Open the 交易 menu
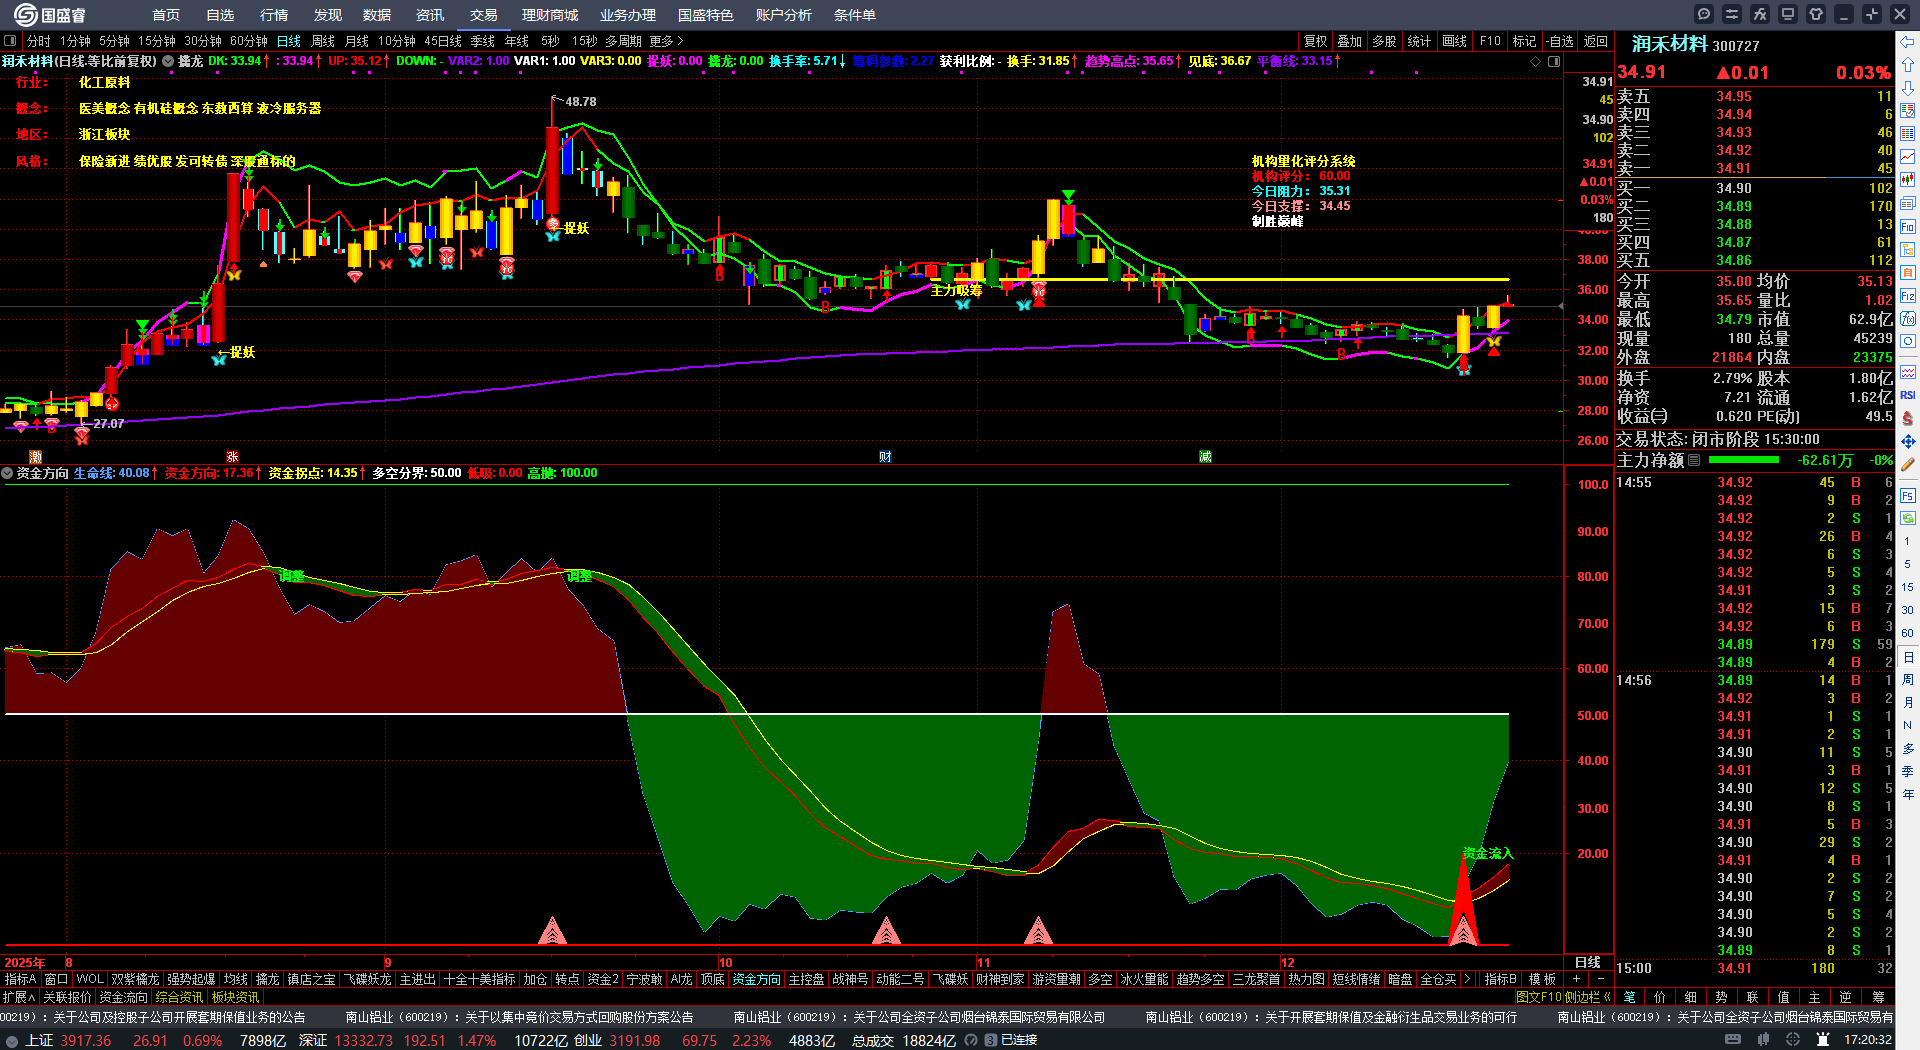The image size is (1920, 1050). [x=484, y=15]
